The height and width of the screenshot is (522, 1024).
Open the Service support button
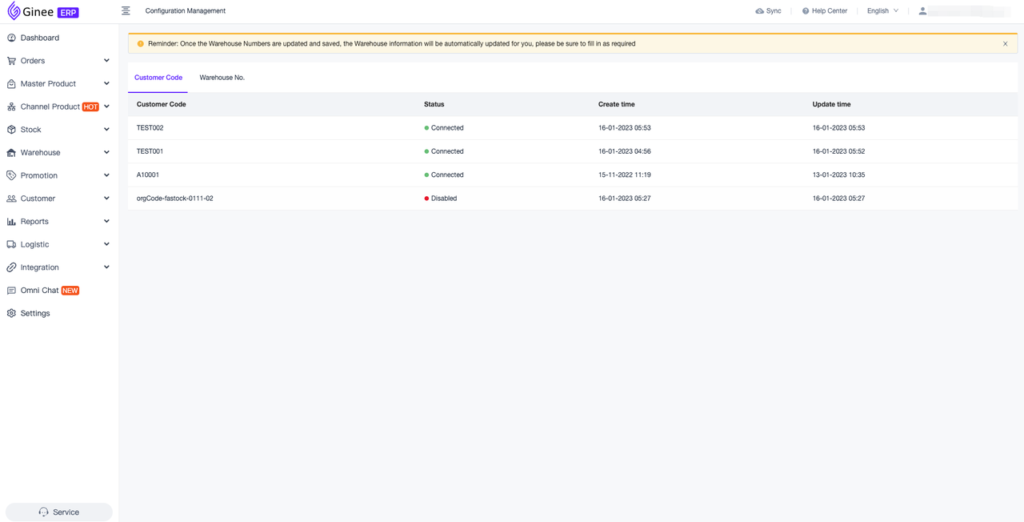(x=59, y=512)
